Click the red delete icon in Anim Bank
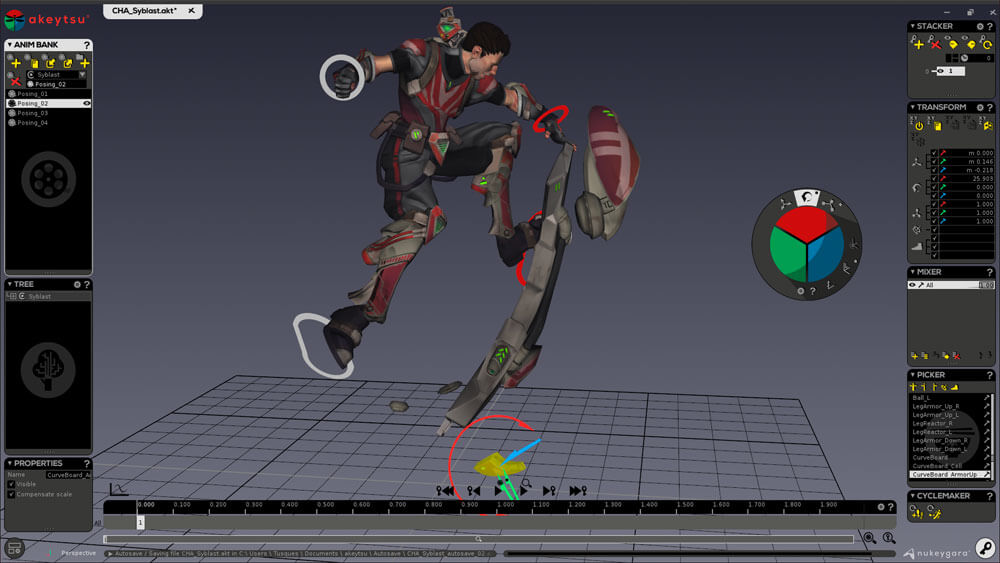The image size is (1000, 563). pos(15,83)
